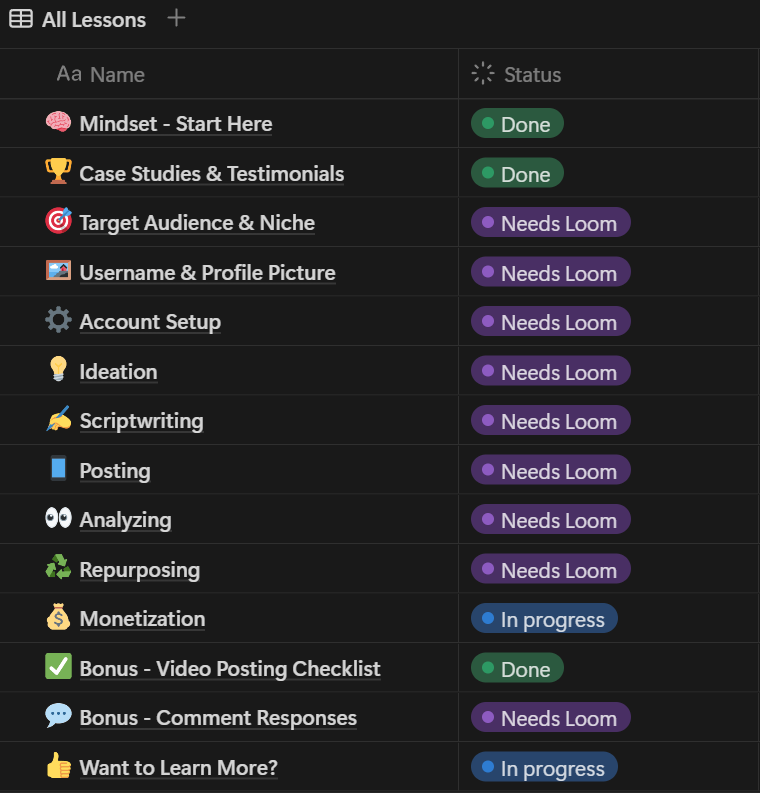The image size is (760, 793).
Task: Change Done status for Mindset lesson
Action: click(x=517, y=124)
